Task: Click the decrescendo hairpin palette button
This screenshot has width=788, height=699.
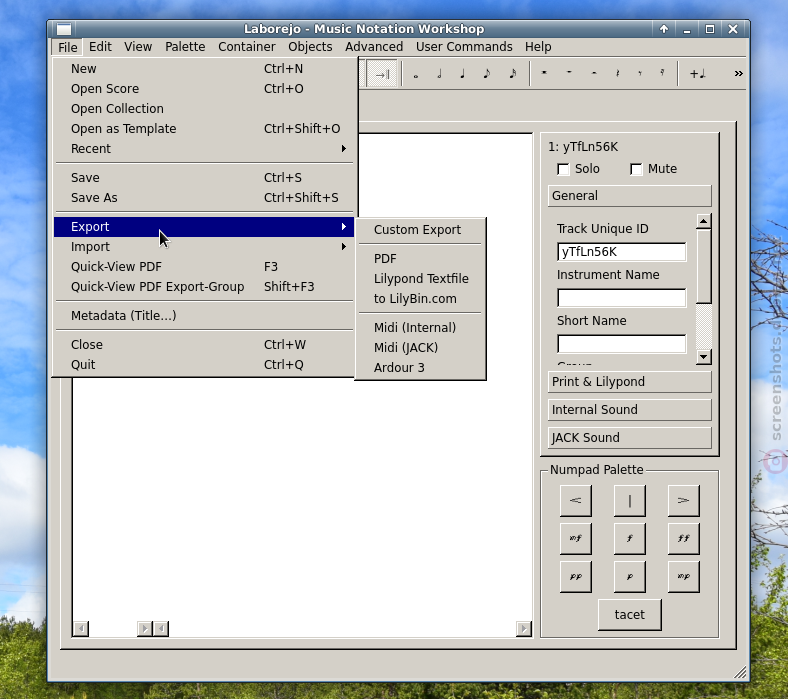Action: click(x=683, y=501)
